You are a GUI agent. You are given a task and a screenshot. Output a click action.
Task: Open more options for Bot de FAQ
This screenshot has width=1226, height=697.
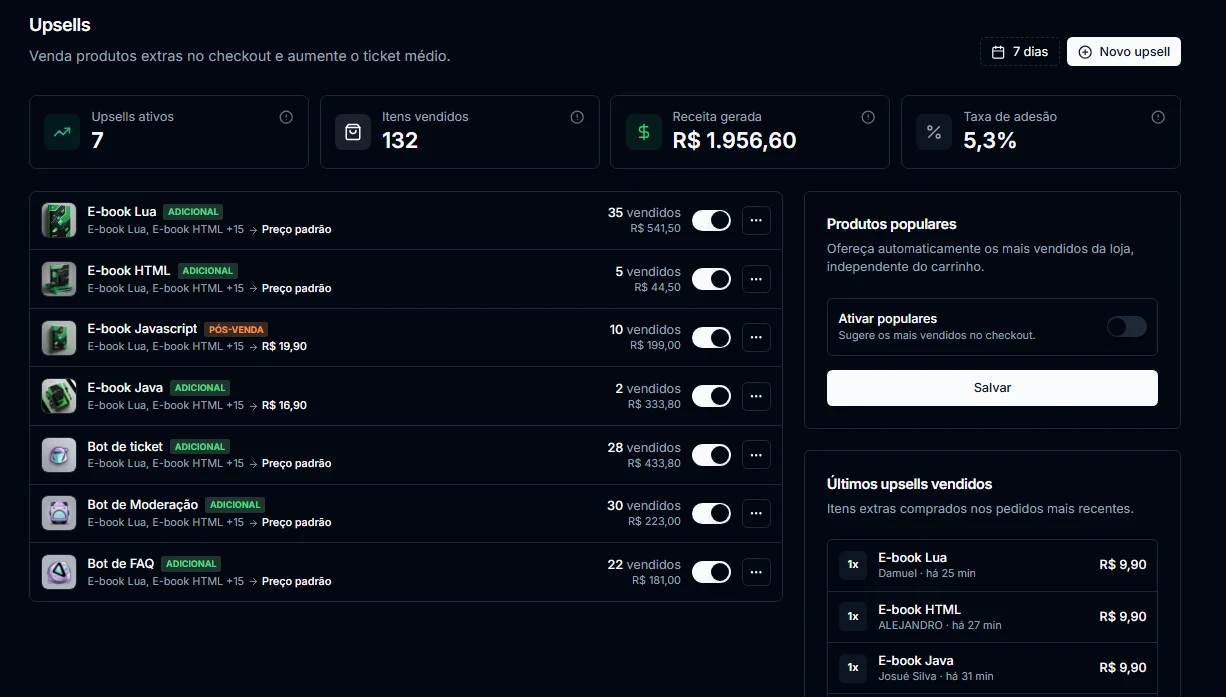pos(756,572)
